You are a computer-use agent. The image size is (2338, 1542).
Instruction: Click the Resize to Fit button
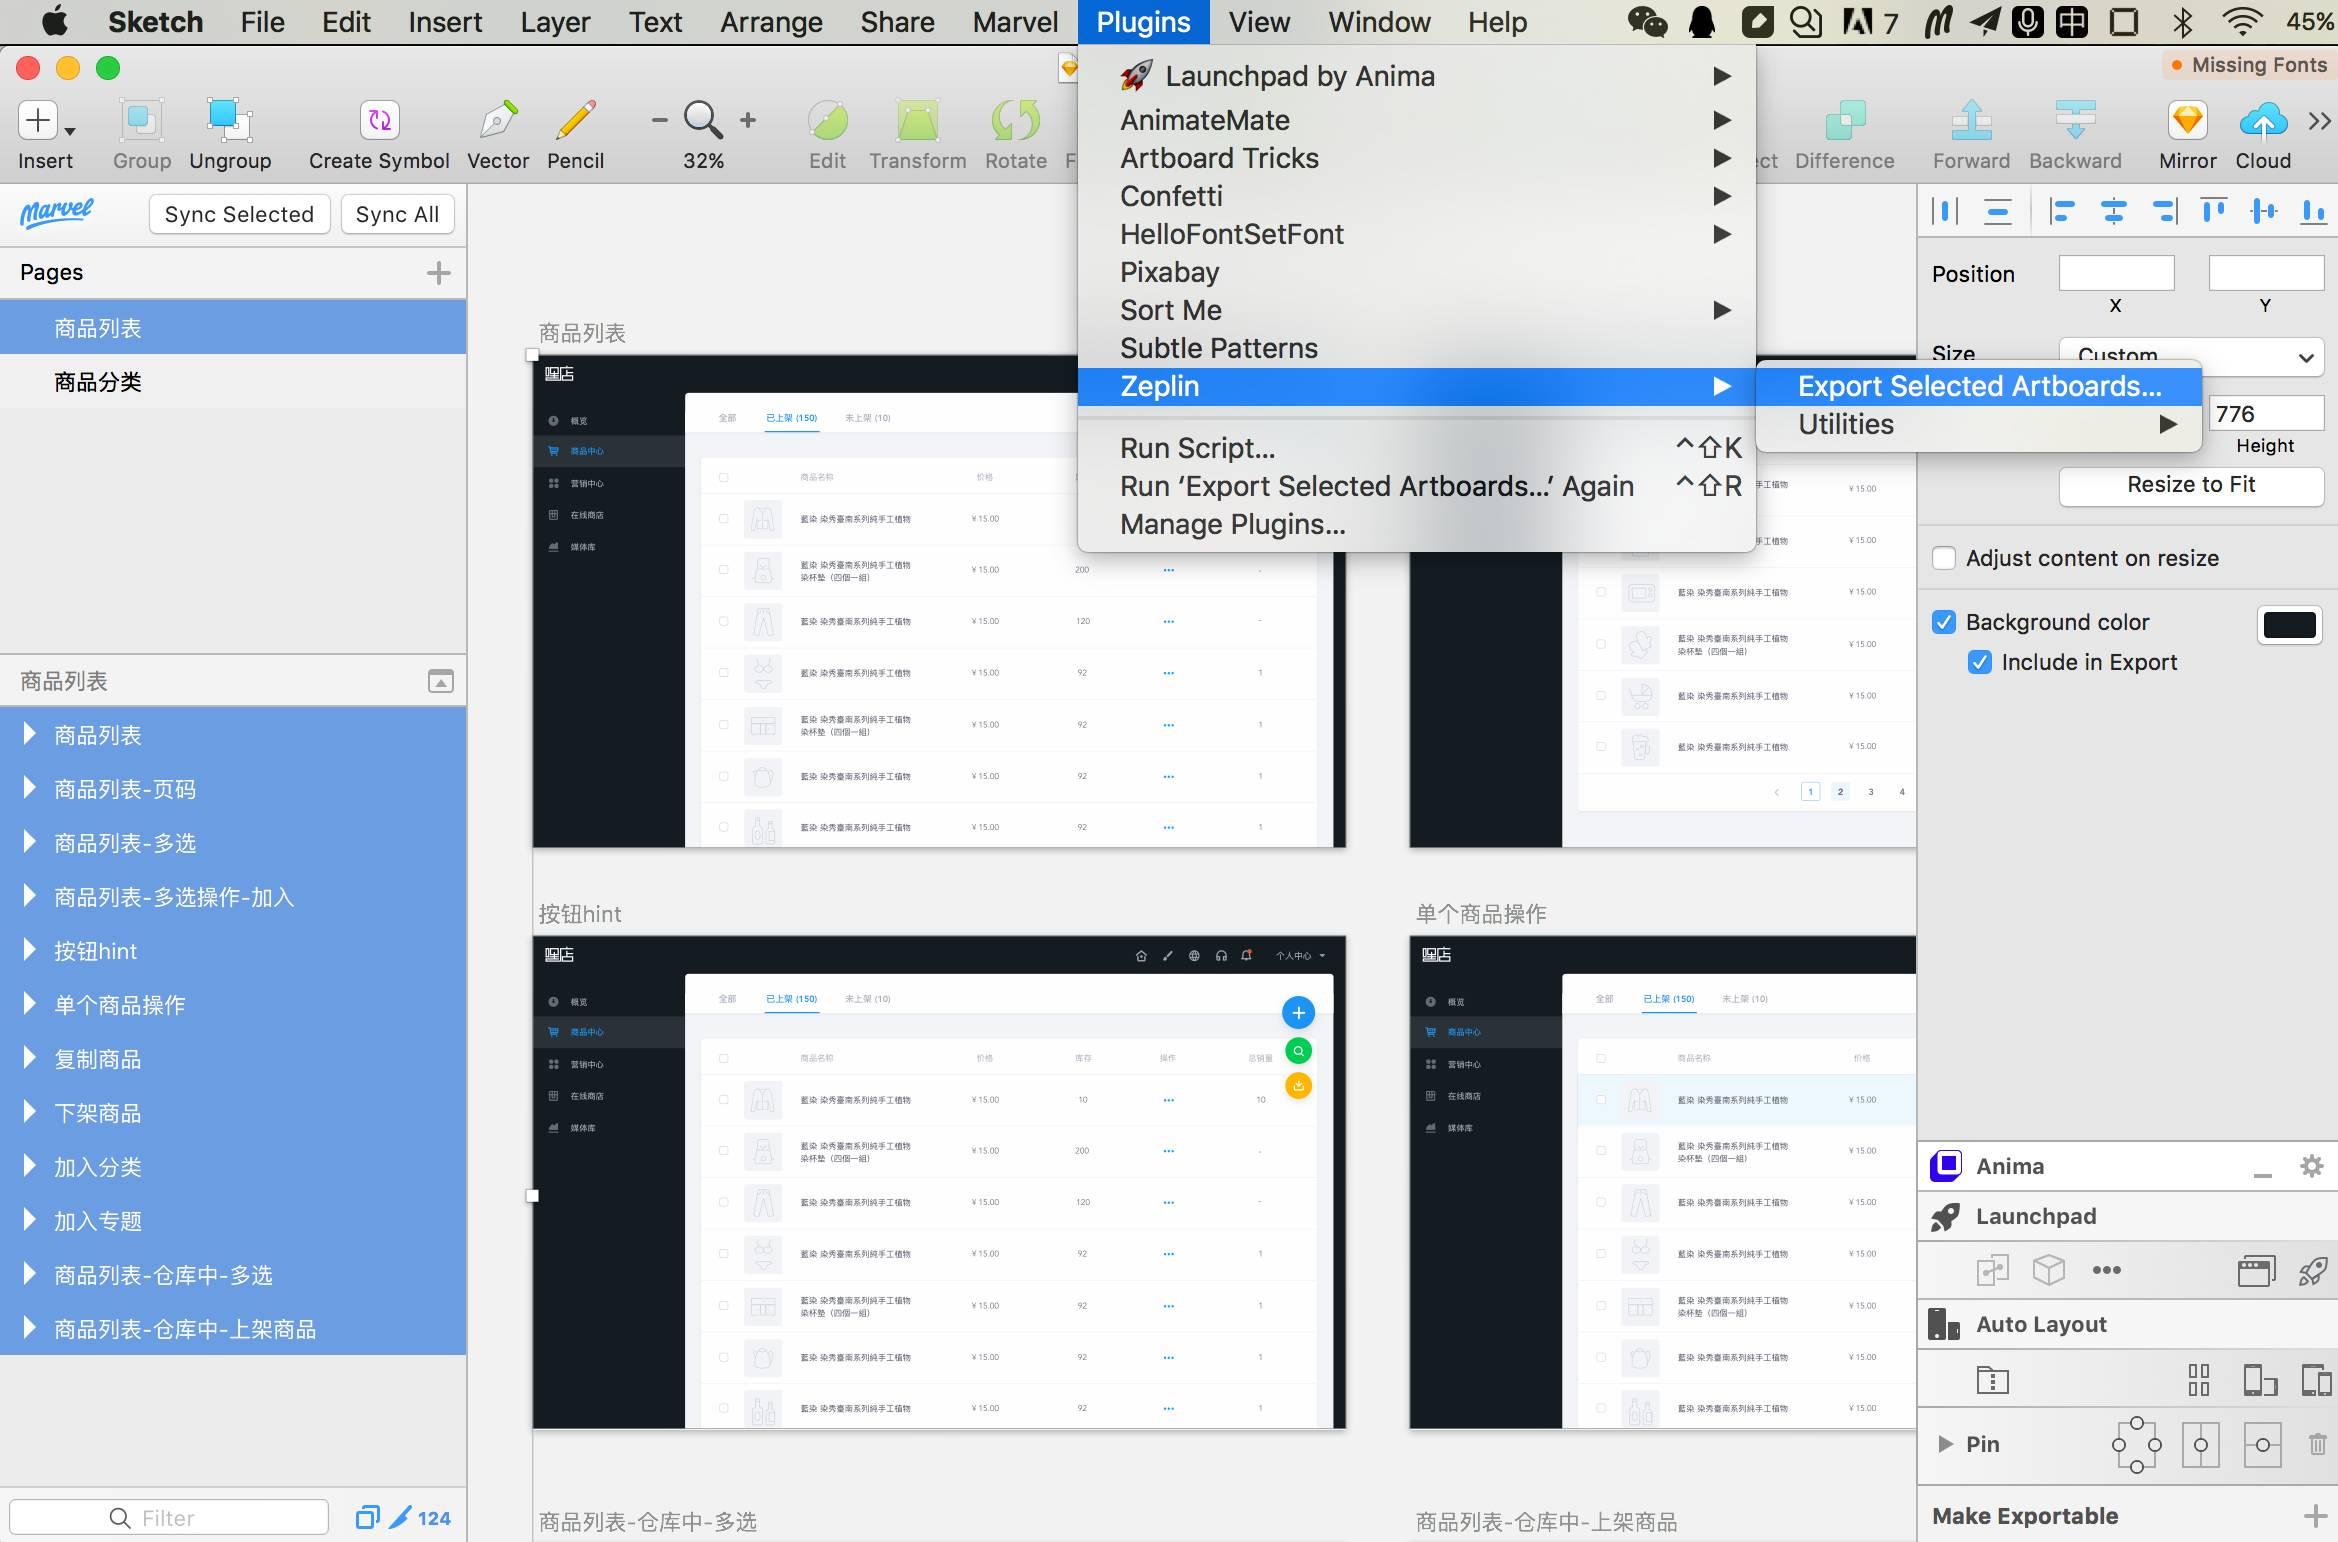pos(2191,486)
